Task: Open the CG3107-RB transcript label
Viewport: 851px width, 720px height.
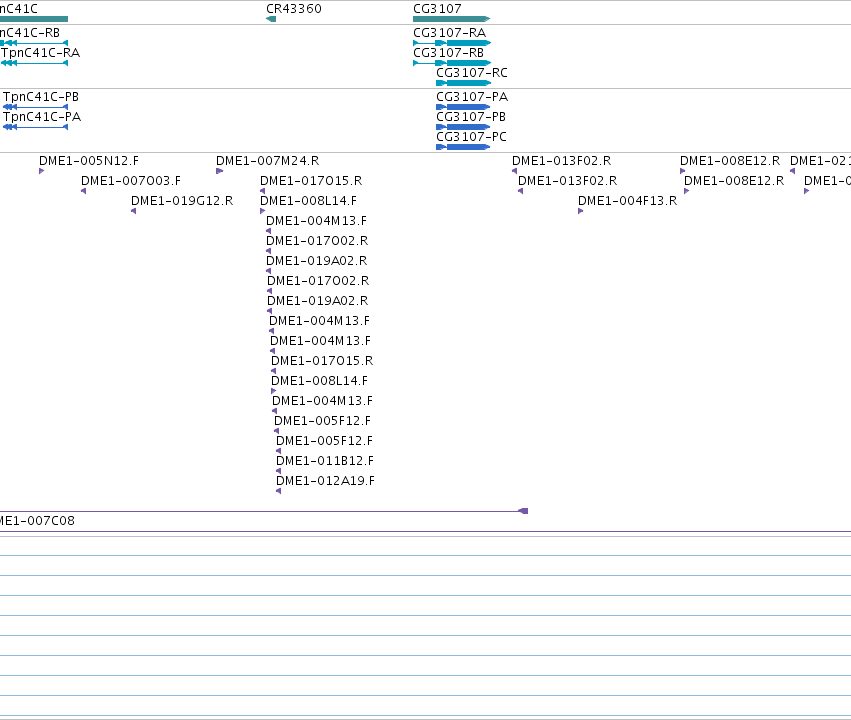Action: 448,53
